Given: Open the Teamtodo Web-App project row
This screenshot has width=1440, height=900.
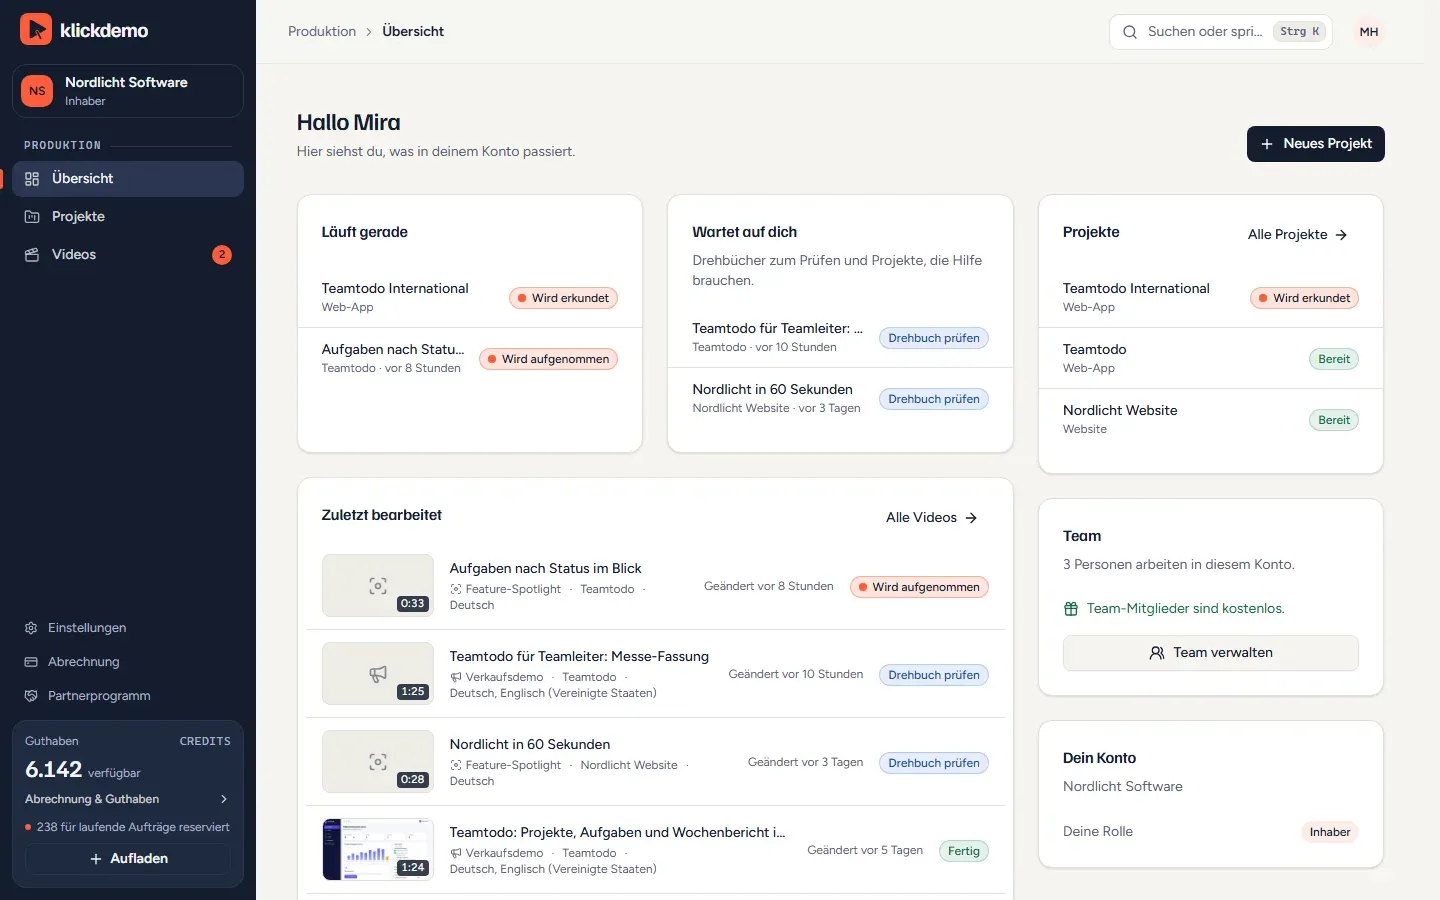Looking at the screenshot, I should click(1211, 358).
